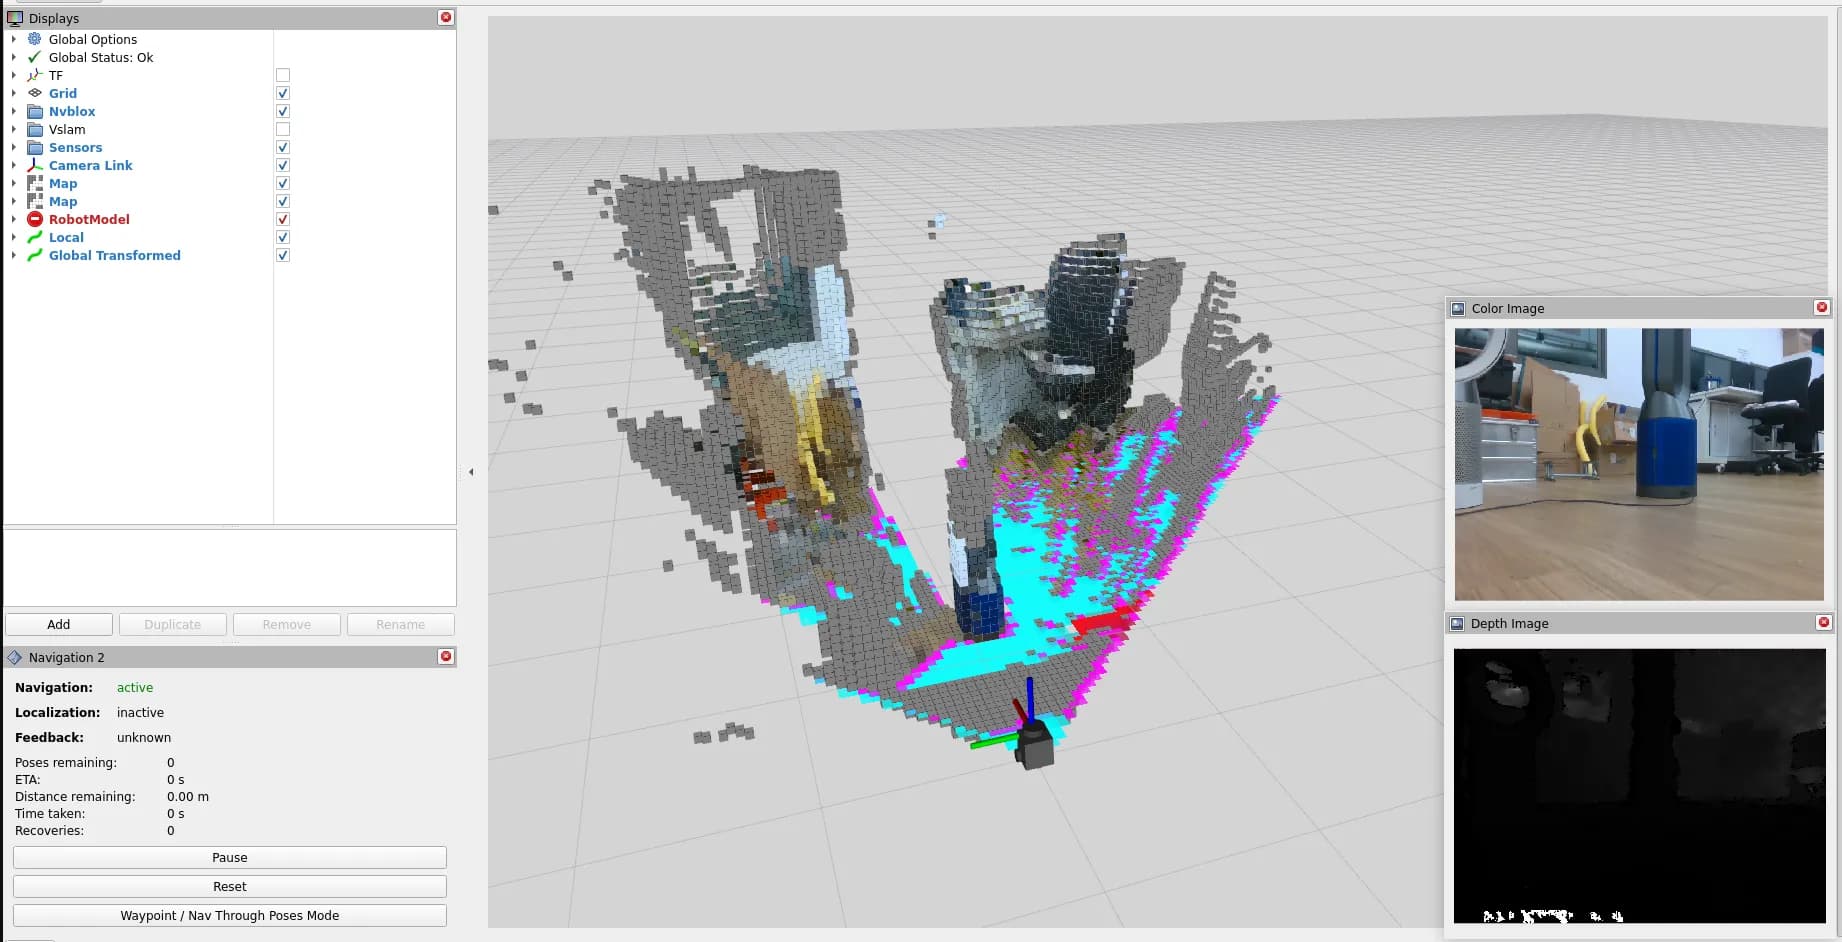Click the Depth Image panel icon
Image resolution: width=1842 pixels, height=942 pixels.
click(1458, 623)
